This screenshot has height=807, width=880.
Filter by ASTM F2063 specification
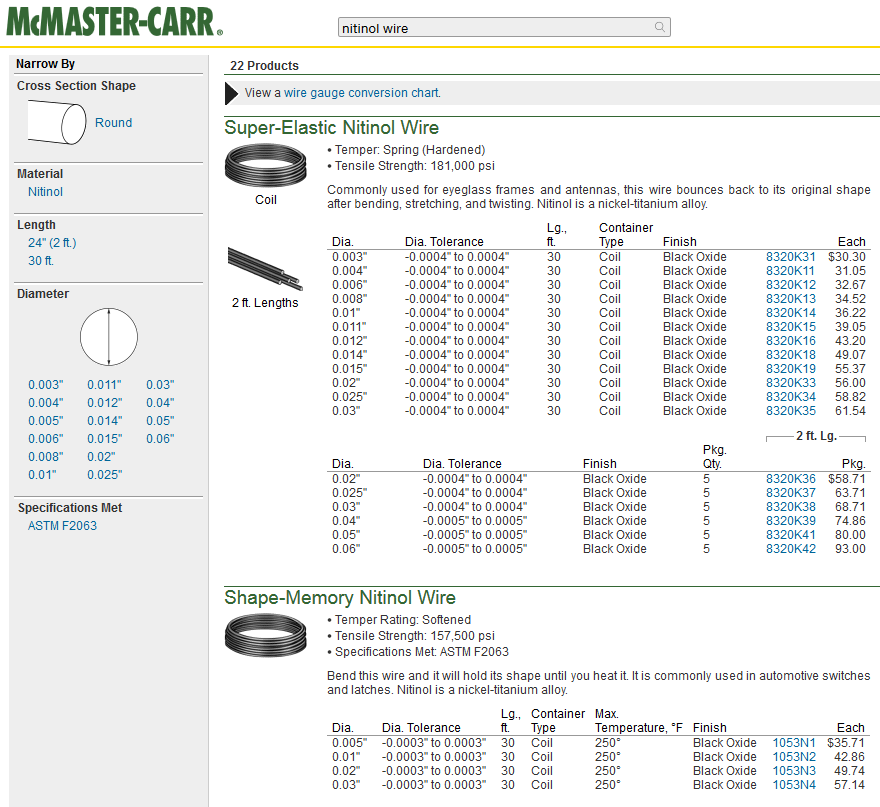click(x=62, y=526)
